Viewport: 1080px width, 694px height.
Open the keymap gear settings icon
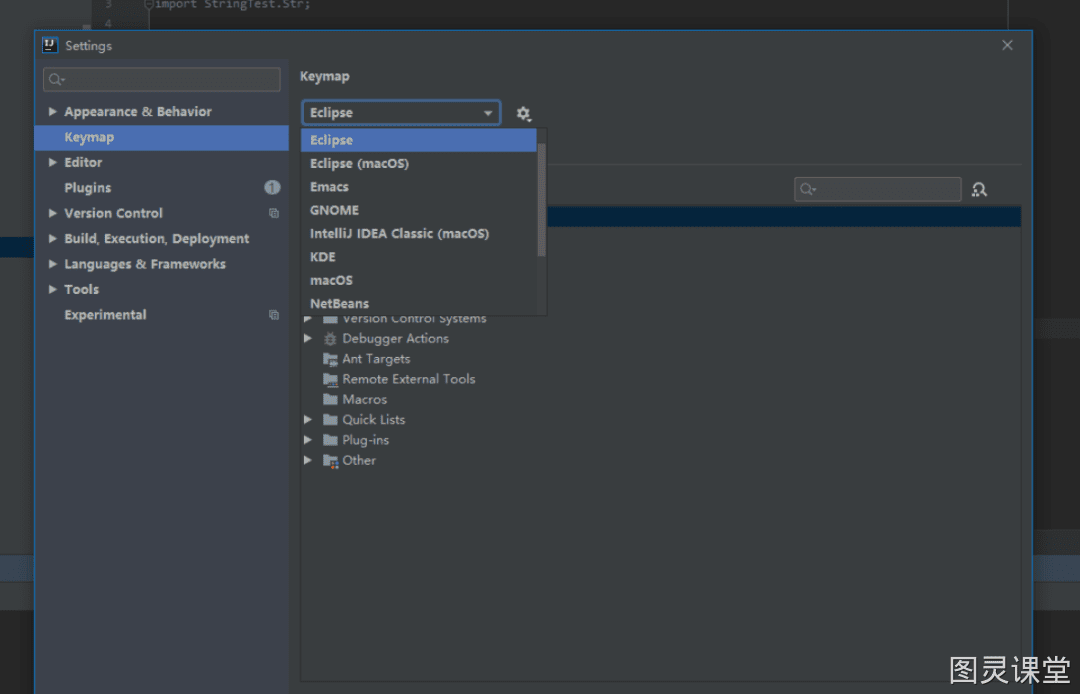point(523,114)
